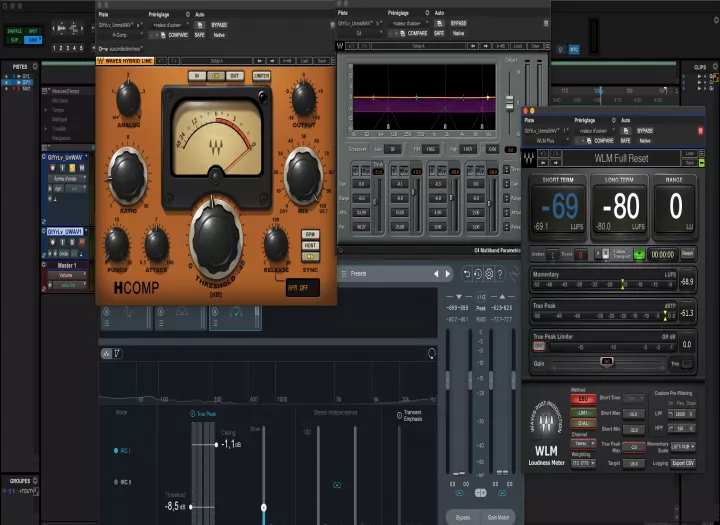Select the EBU method in WLM
Image resolution: width=720 pixels, height=525 pixels.
(583, 399)
